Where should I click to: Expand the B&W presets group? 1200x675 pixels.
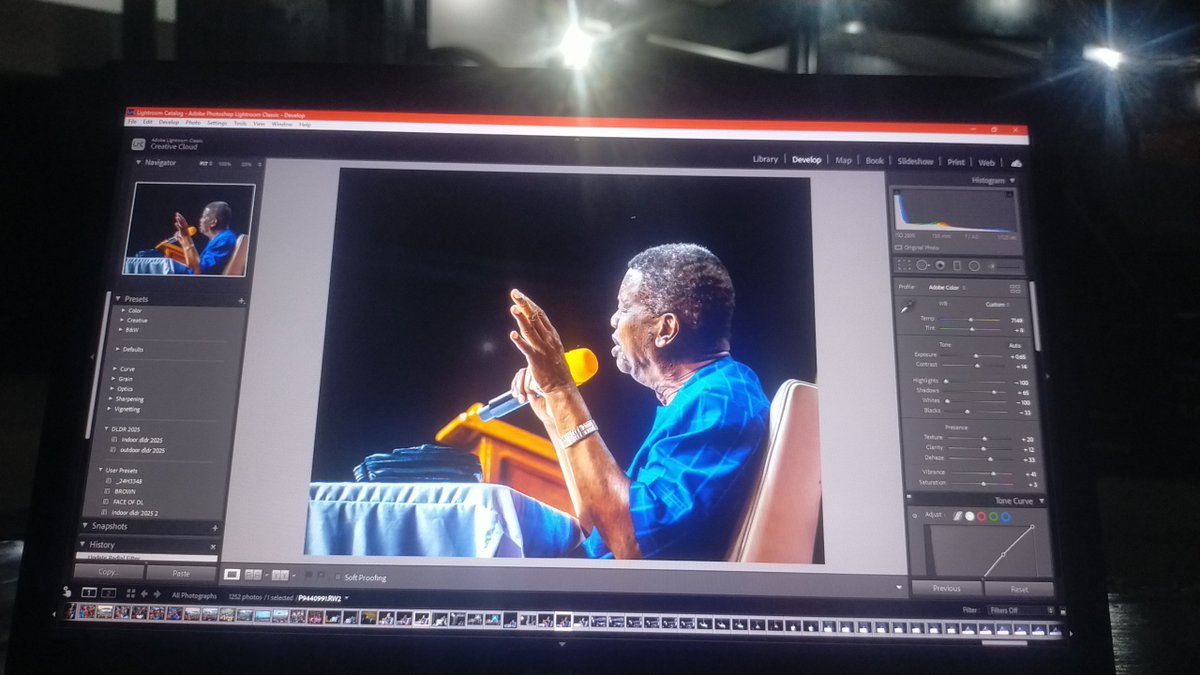click(122, 330)
